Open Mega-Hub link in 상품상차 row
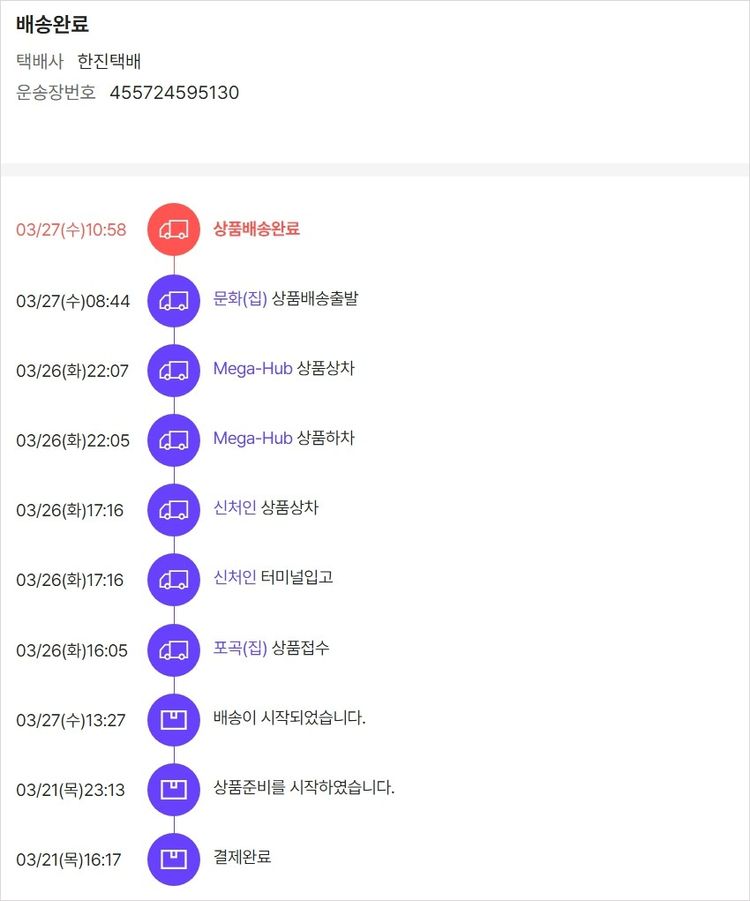The height and width of the screenshot is (901, 750). (252, 369)
